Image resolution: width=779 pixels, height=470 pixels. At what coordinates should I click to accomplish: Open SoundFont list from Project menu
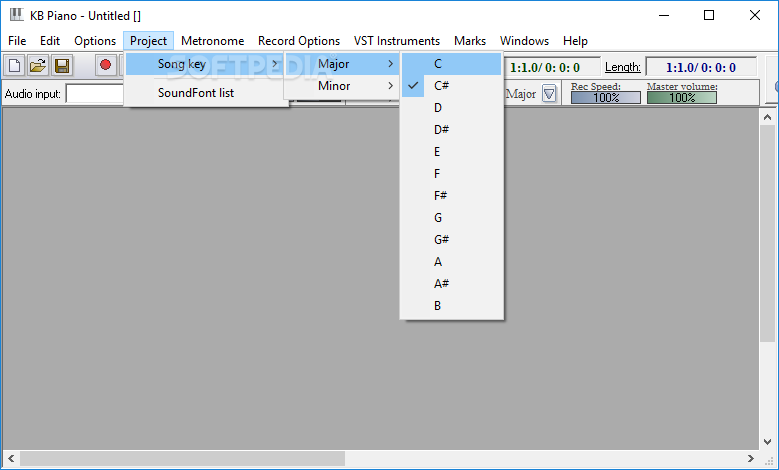point(206,93)
